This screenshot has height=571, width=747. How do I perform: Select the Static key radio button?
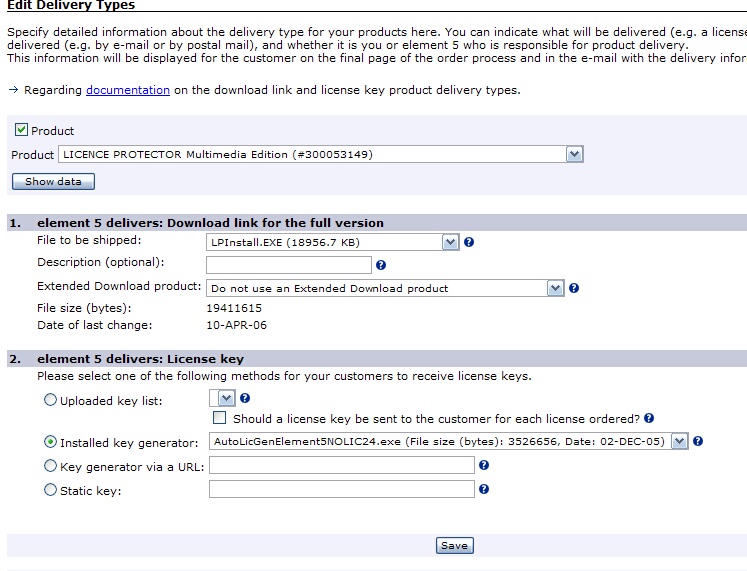point(51,489)
